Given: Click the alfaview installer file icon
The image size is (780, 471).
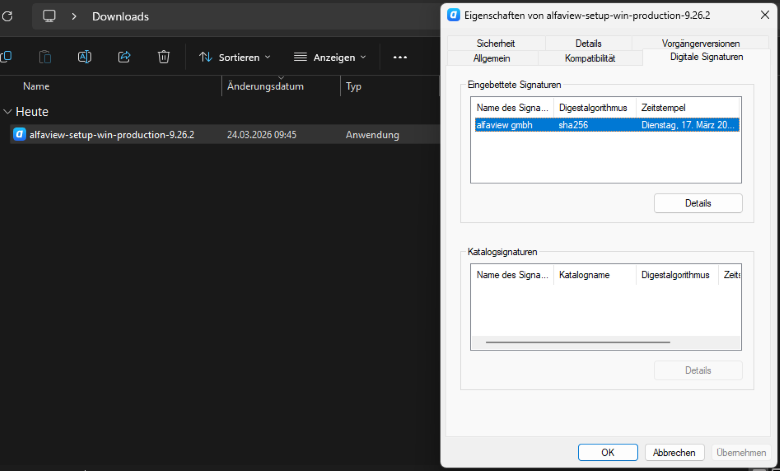Looking at the screenshot, I should [19, 134].
